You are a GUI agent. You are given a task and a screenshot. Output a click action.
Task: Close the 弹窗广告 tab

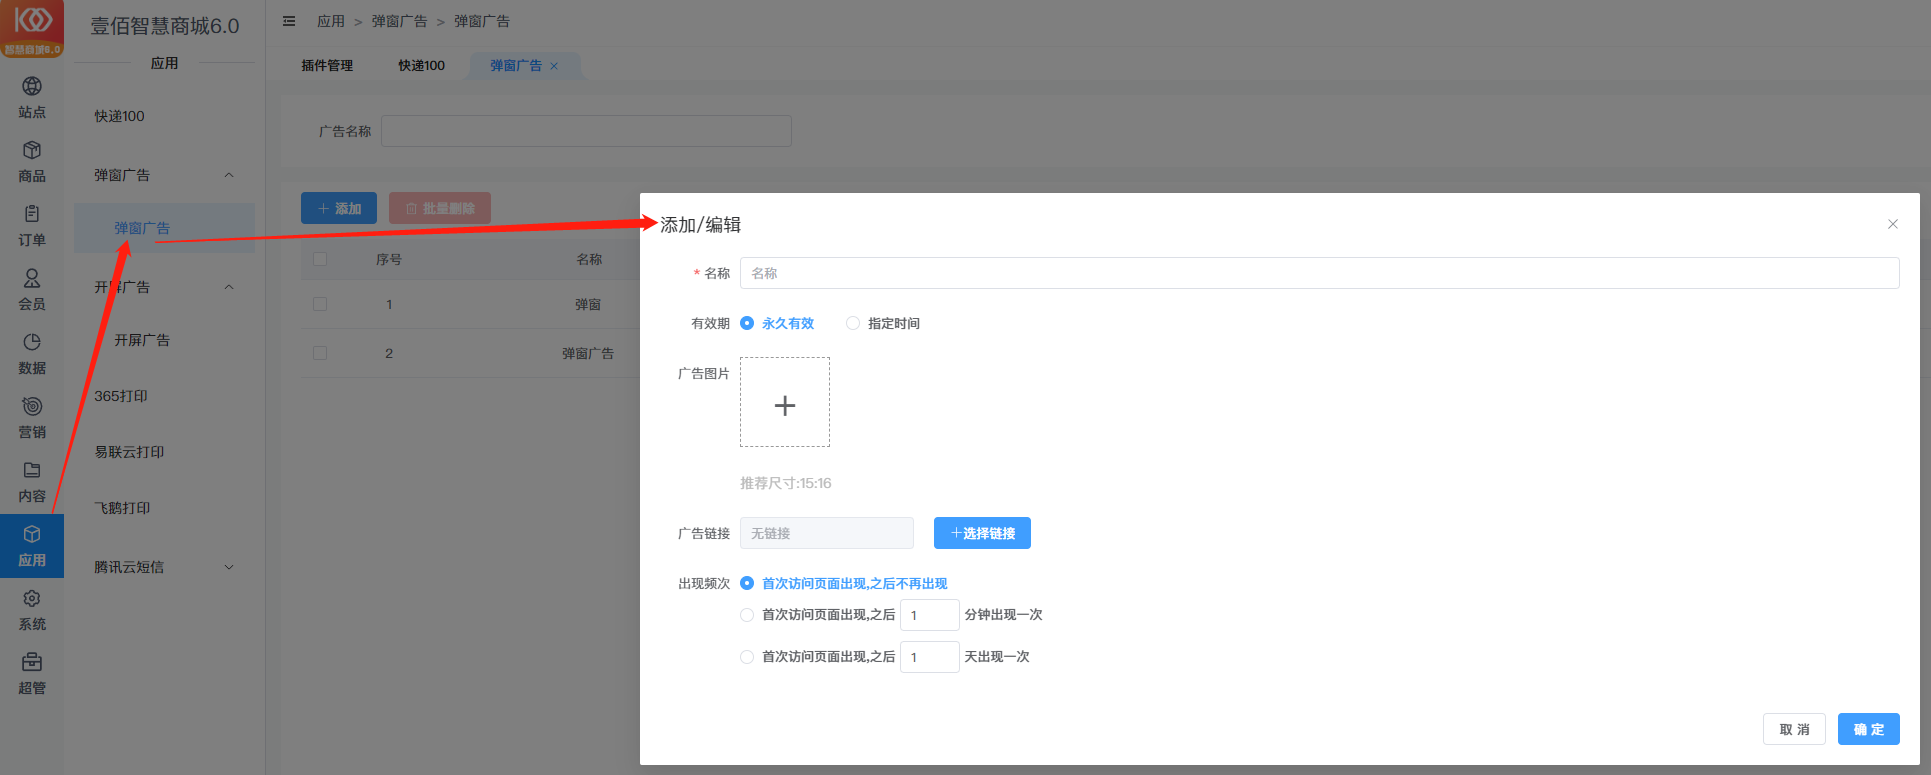[554, 66]
